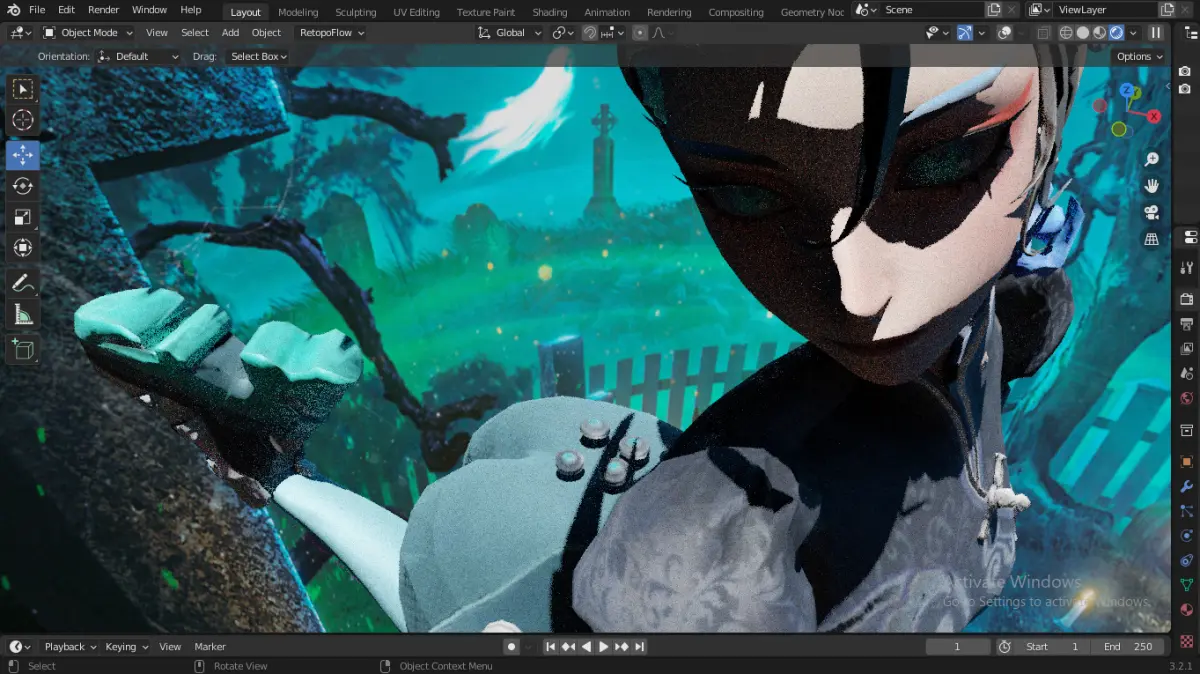Open the Playback dropdown in timeline

(x=70, y=646)
